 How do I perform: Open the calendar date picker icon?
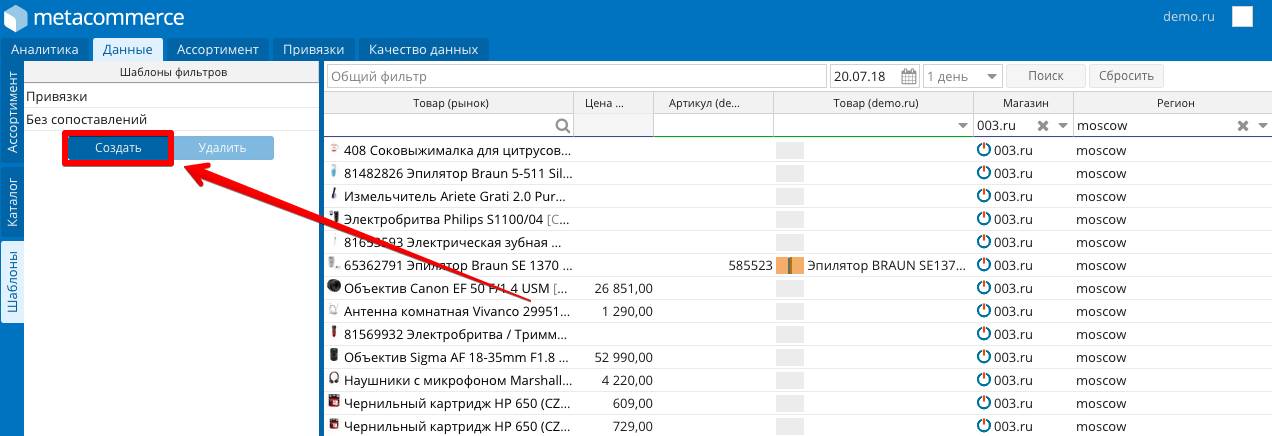pyautogui.click(x=909, y=76)
